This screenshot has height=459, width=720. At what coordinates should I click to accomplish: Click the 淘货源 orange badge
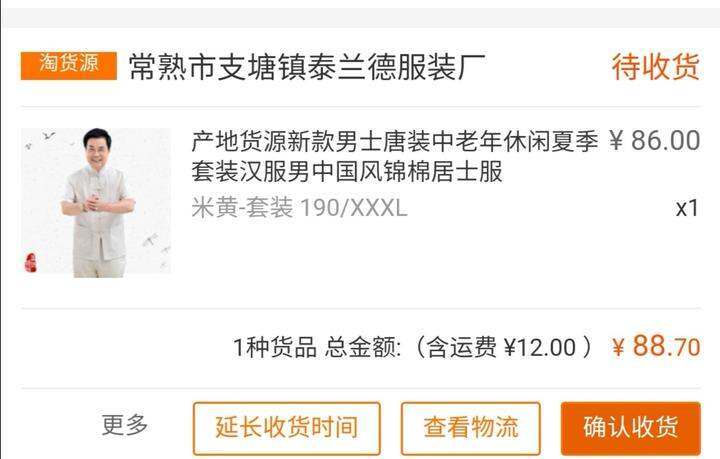coord(68,66)
